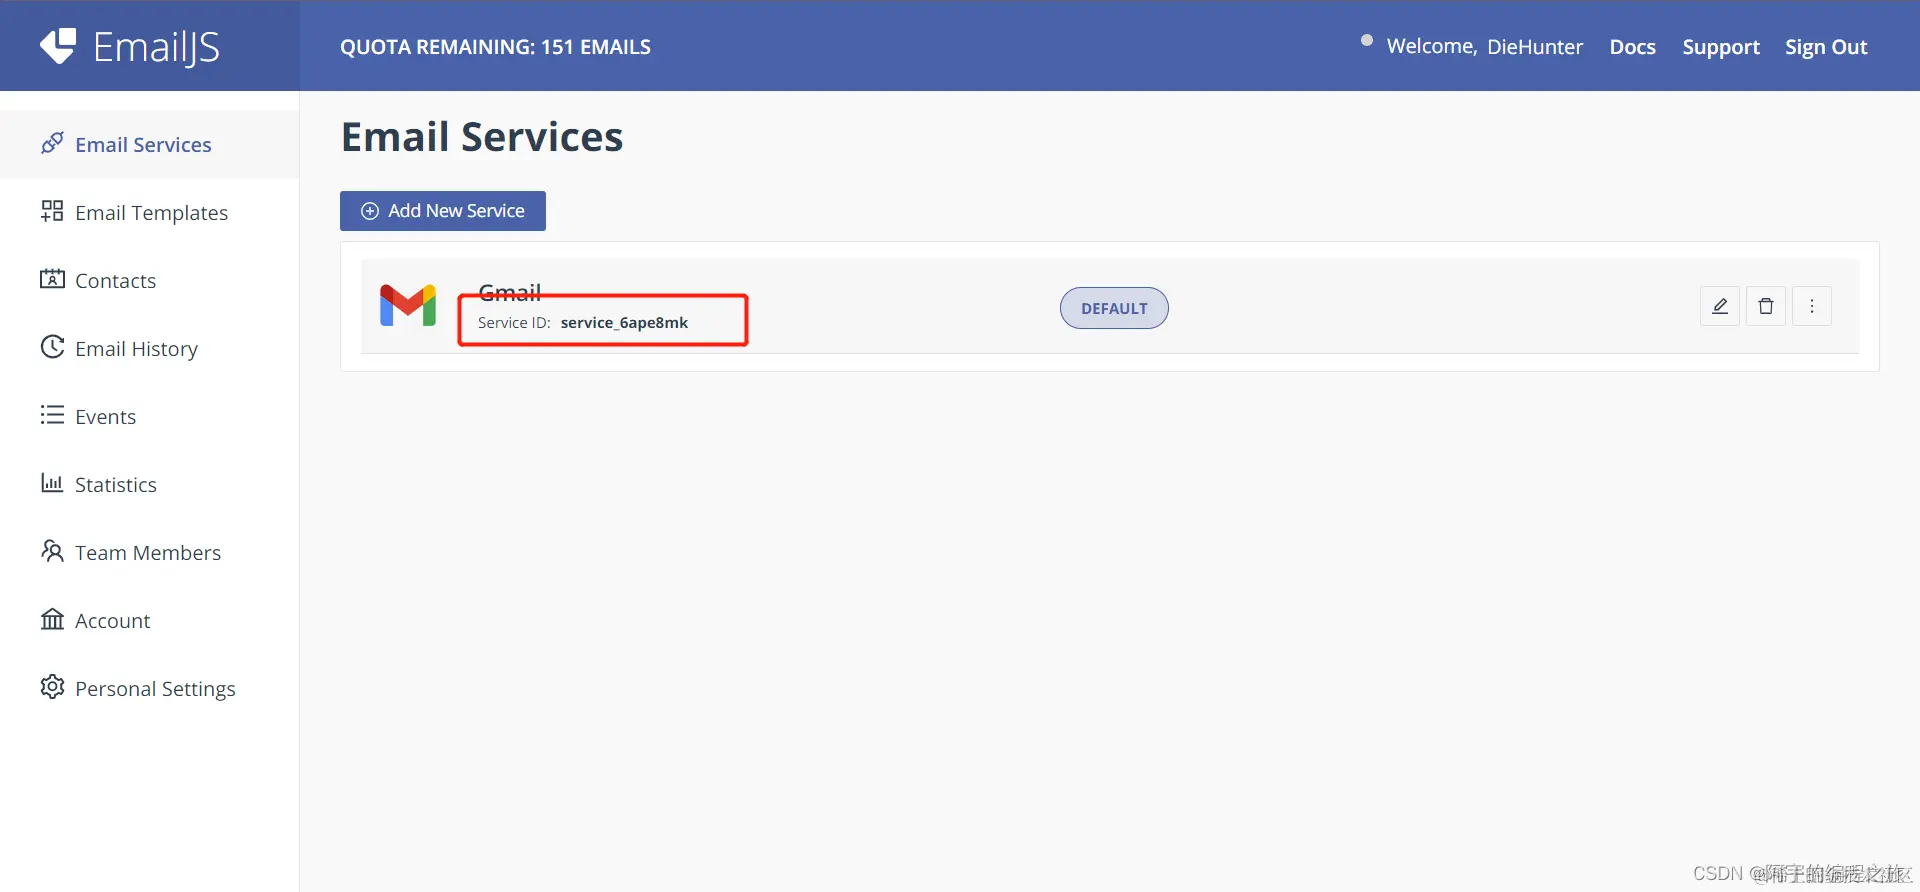This screenshot has height=892, width=1920.
Task: Open more options for Gmail service
Action: point(1812,306)
